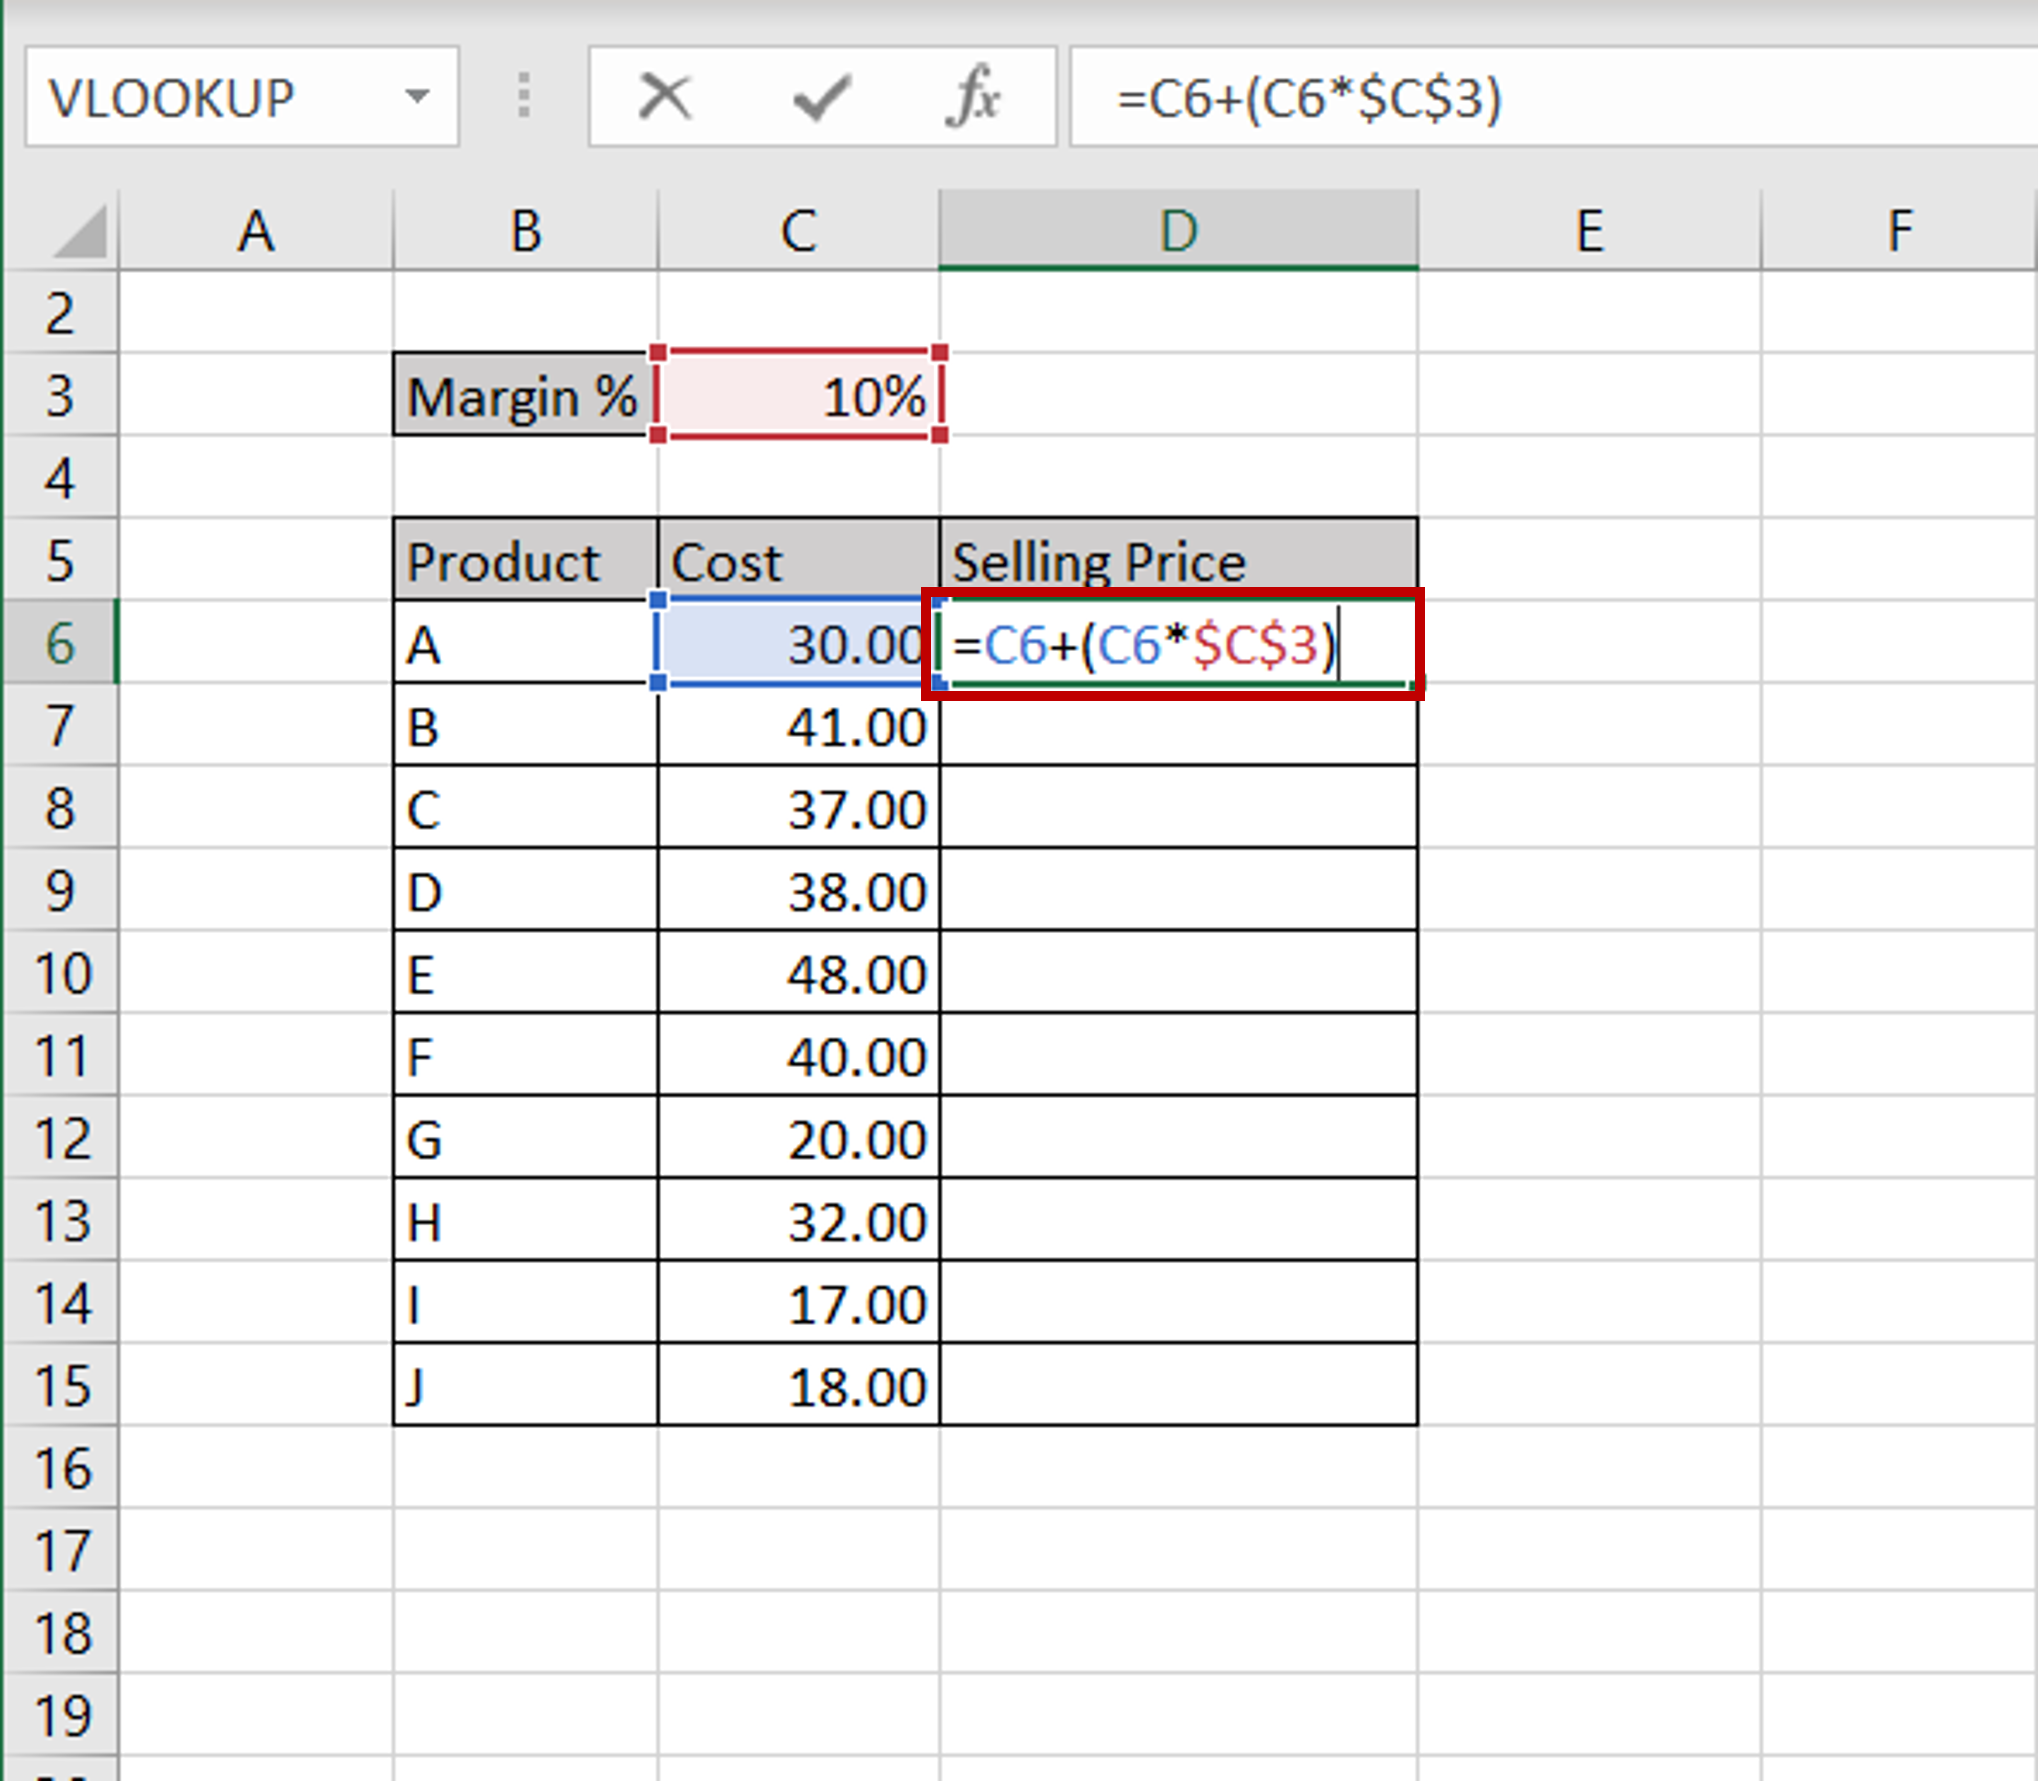Click cost cell 30.00

799,642
